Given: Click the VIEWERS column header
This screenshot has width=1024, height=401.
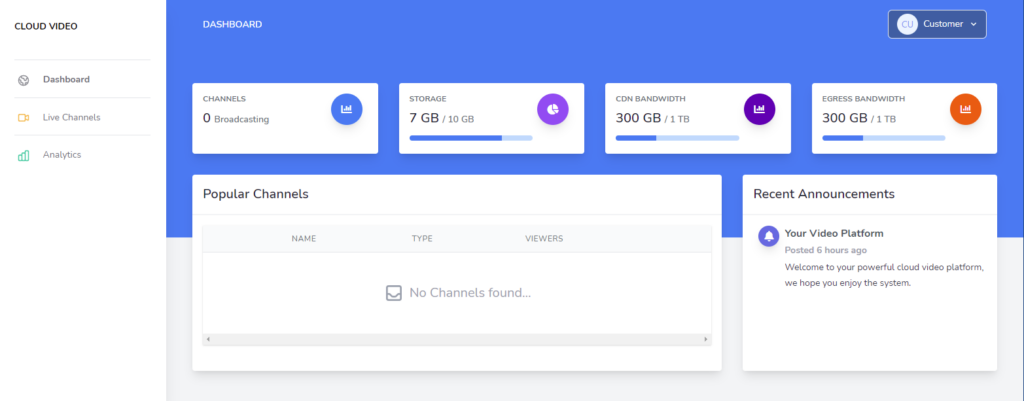Looking at the screenshot, I should (x=544, y=239).
